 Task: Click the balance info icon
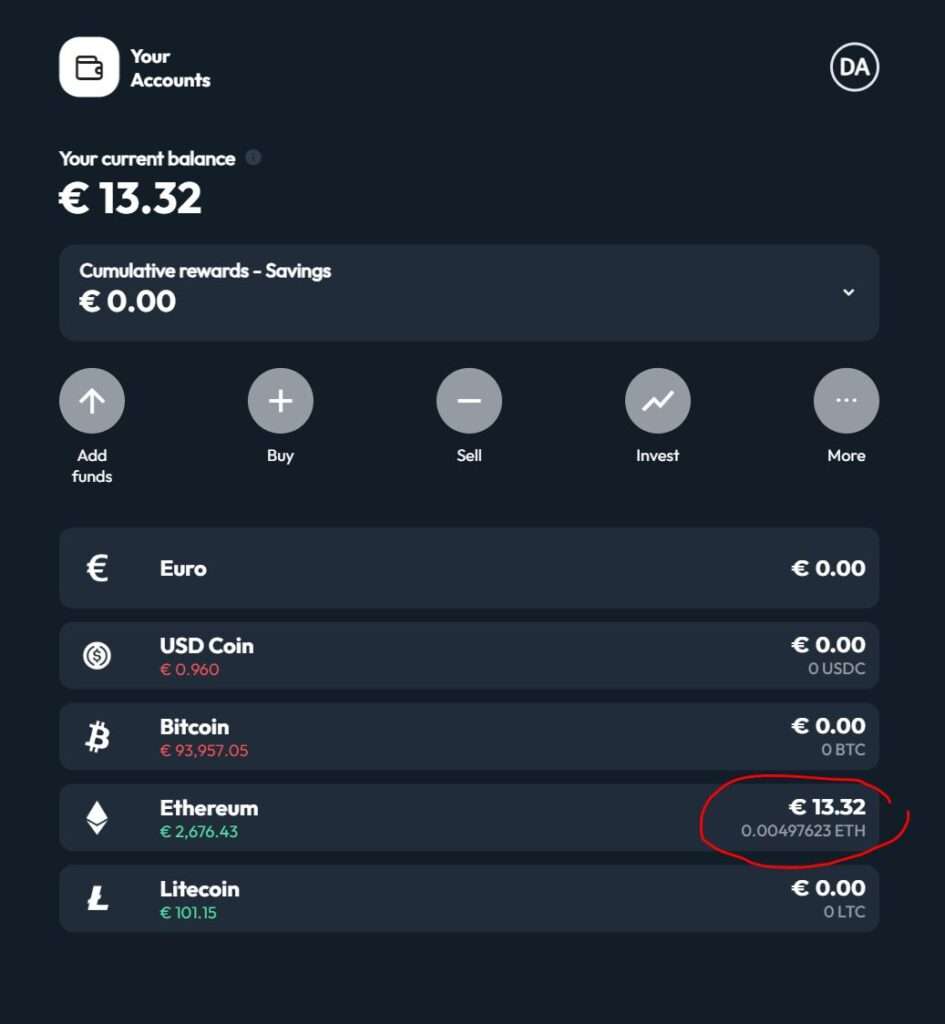253,157
